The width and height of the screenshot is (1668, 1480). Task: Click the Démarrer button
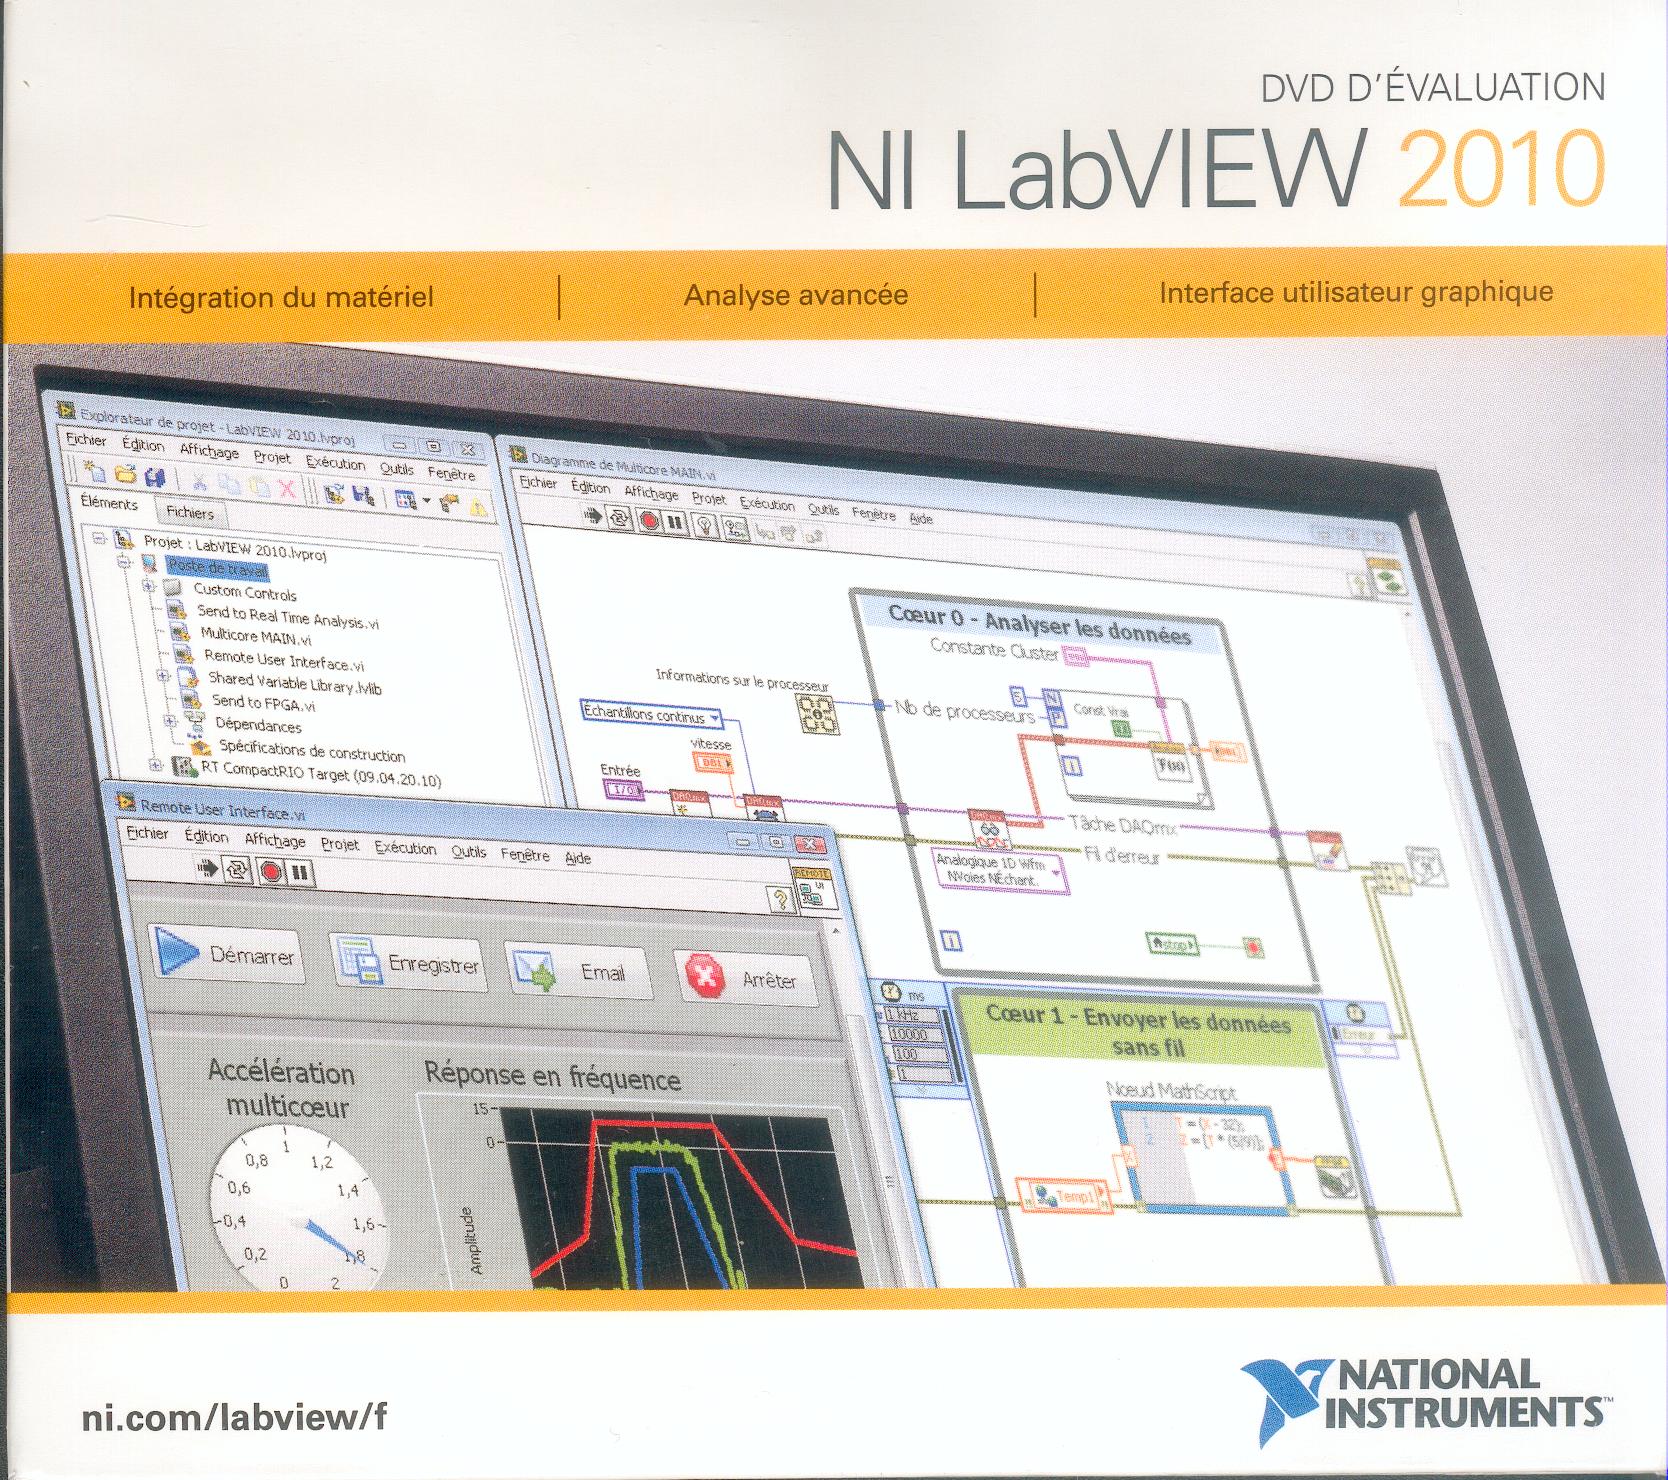click(225, 955)
